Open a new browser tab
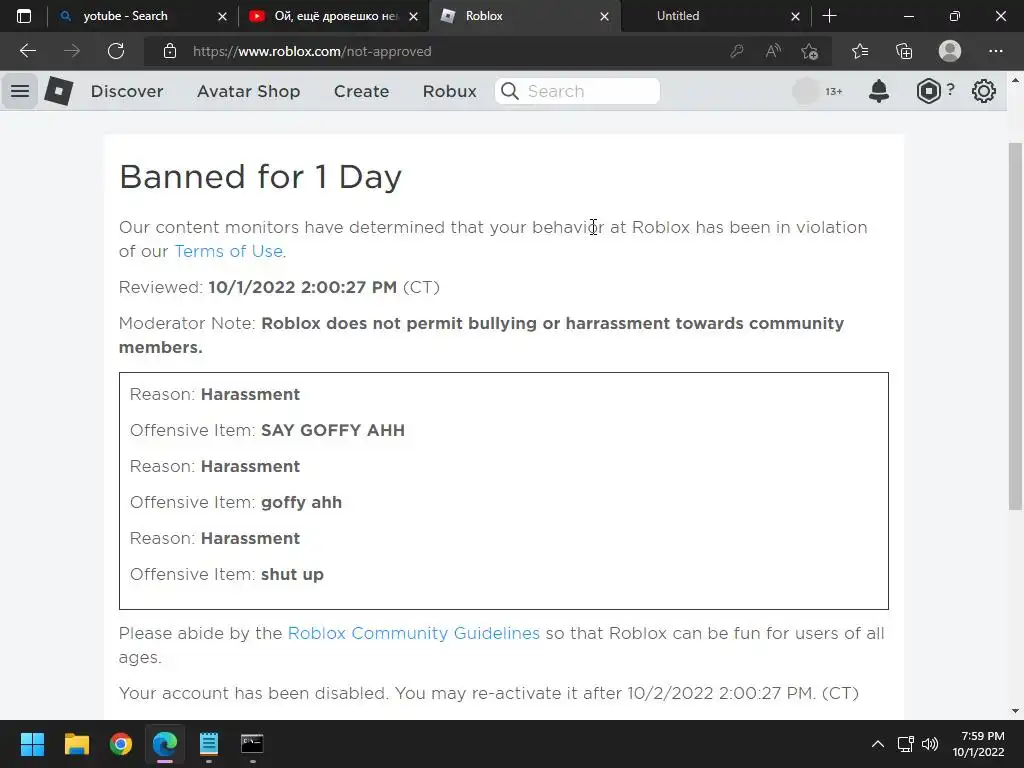1024x768 pixels. [x=829, y=16]
